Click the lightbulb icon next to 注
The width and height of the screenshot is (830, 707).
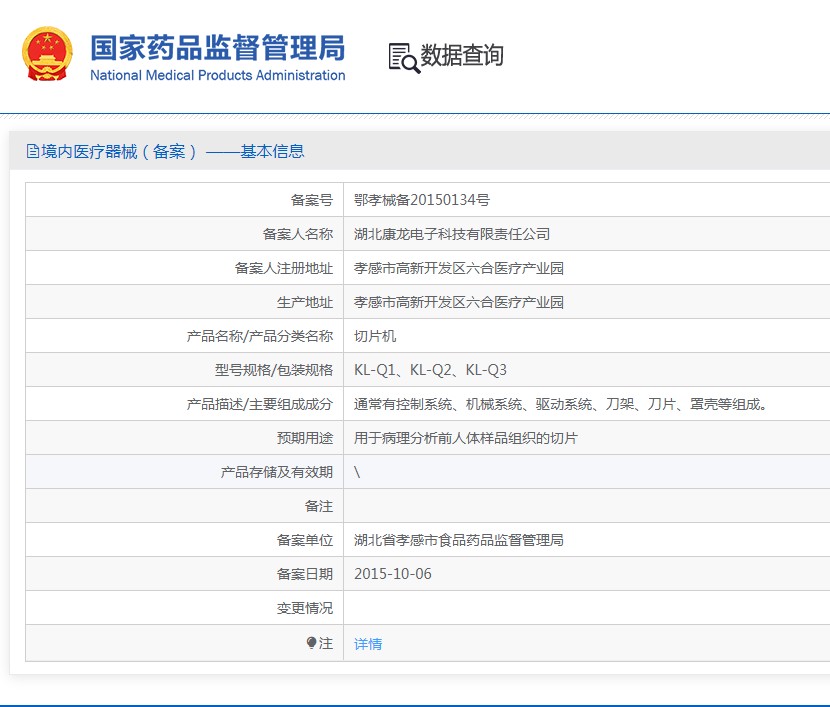click(x=311, y=642)
